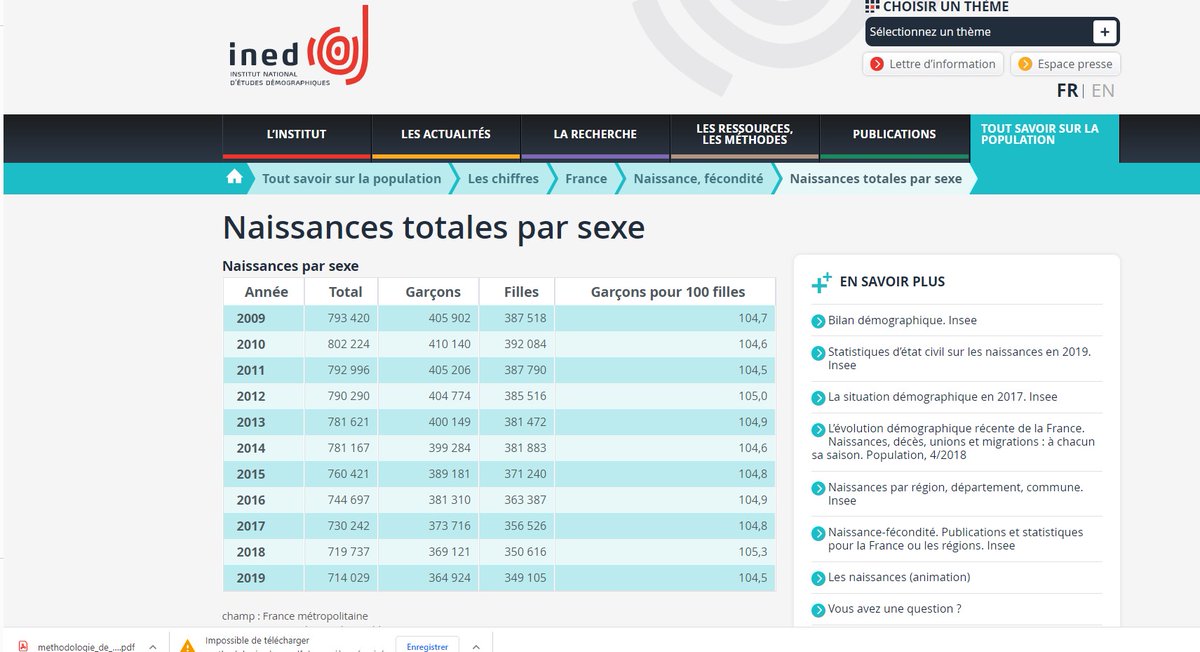This screenshot has height=652, width=1200.
Task: Click the ratio value 105,3
Action: tap(753, 551)
